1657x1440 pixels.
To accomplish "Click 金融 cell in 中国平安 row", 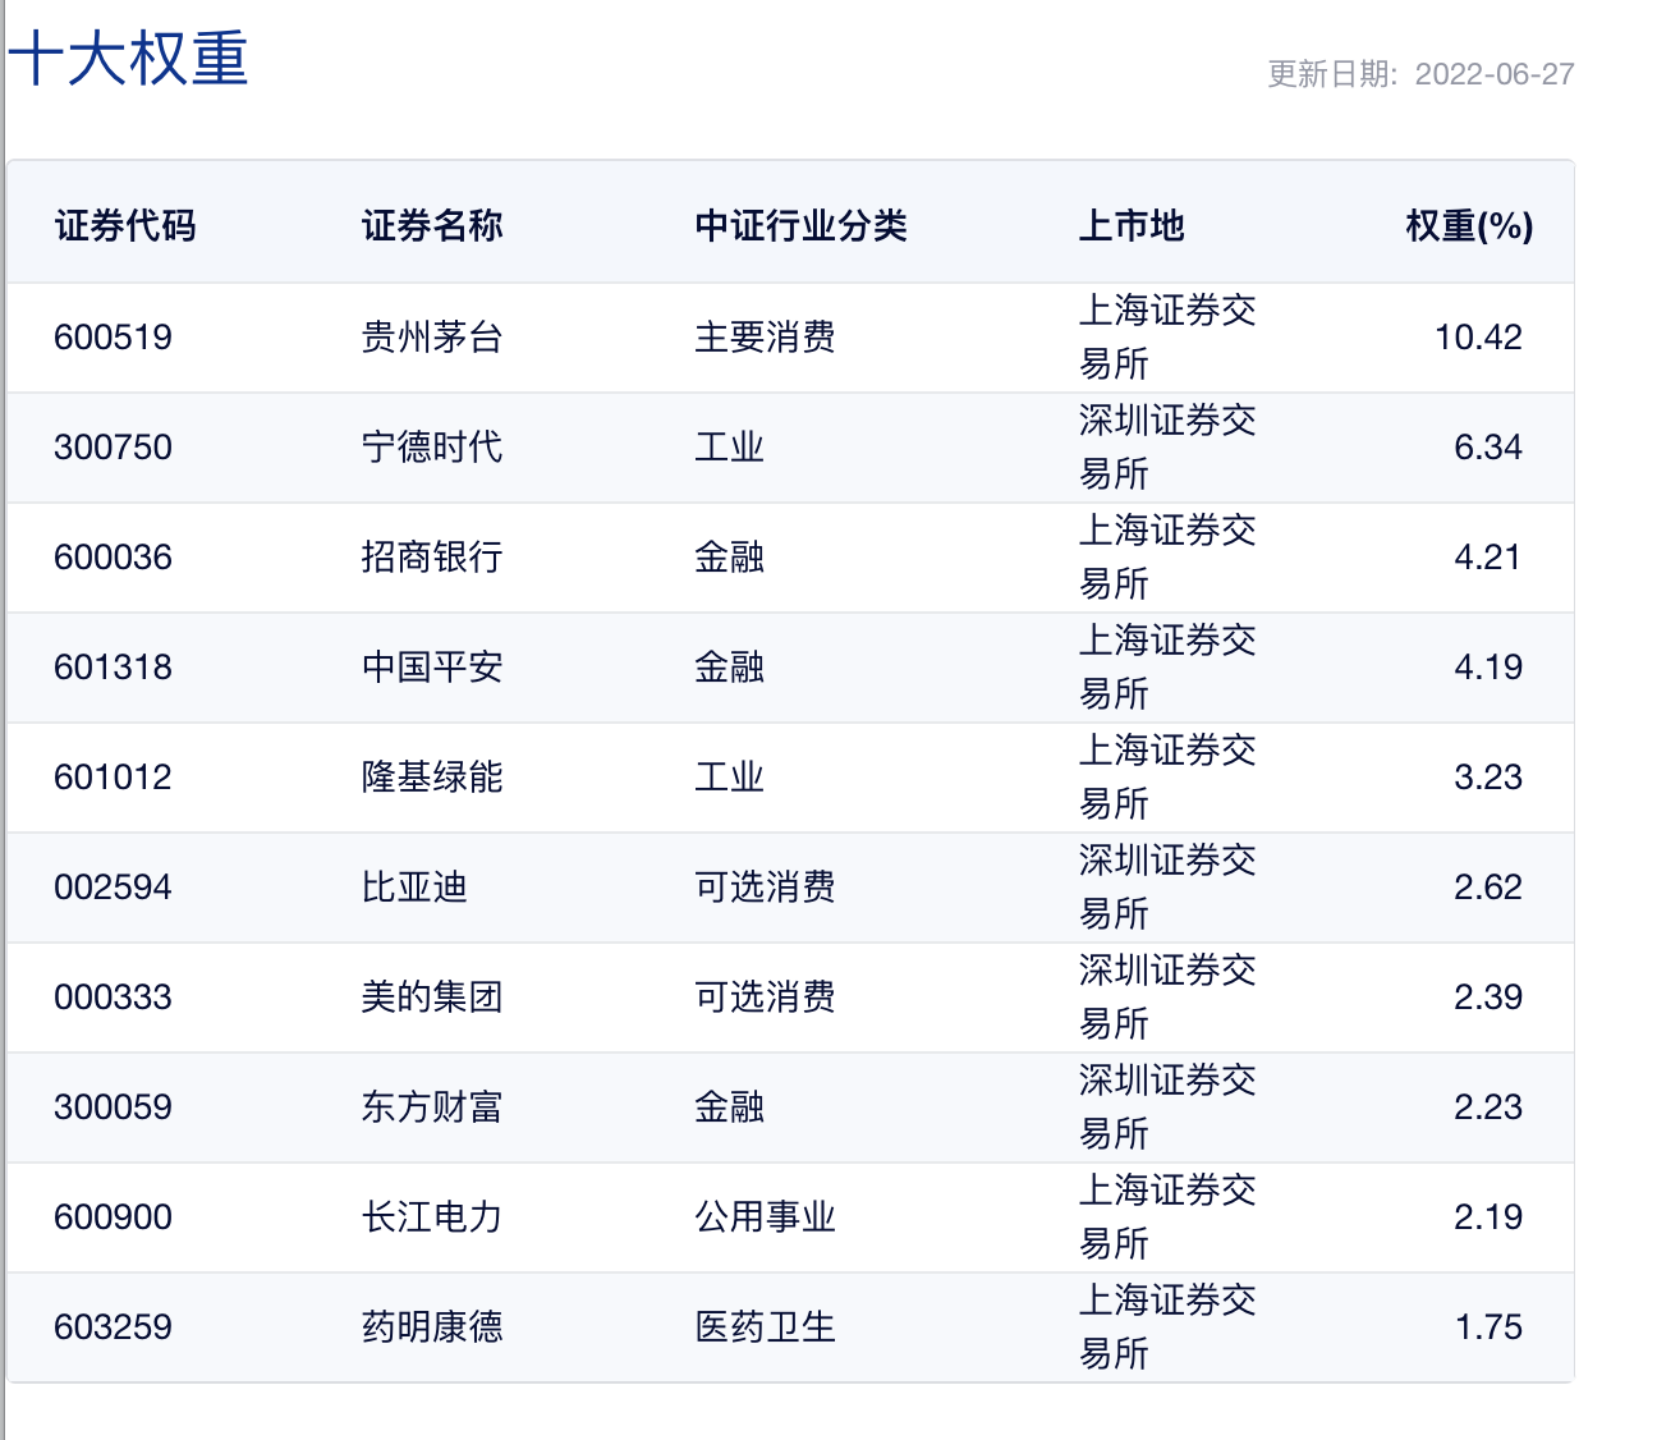I will coord(729,667).
